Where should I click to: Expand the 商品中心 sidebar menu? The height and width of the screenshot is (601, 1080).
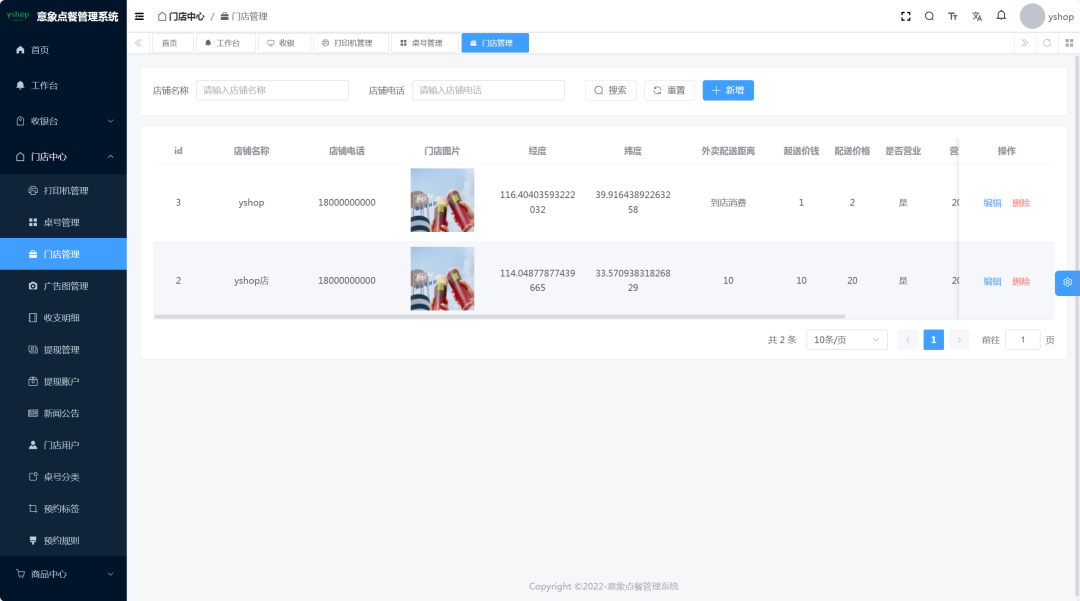tap(63, 574)
